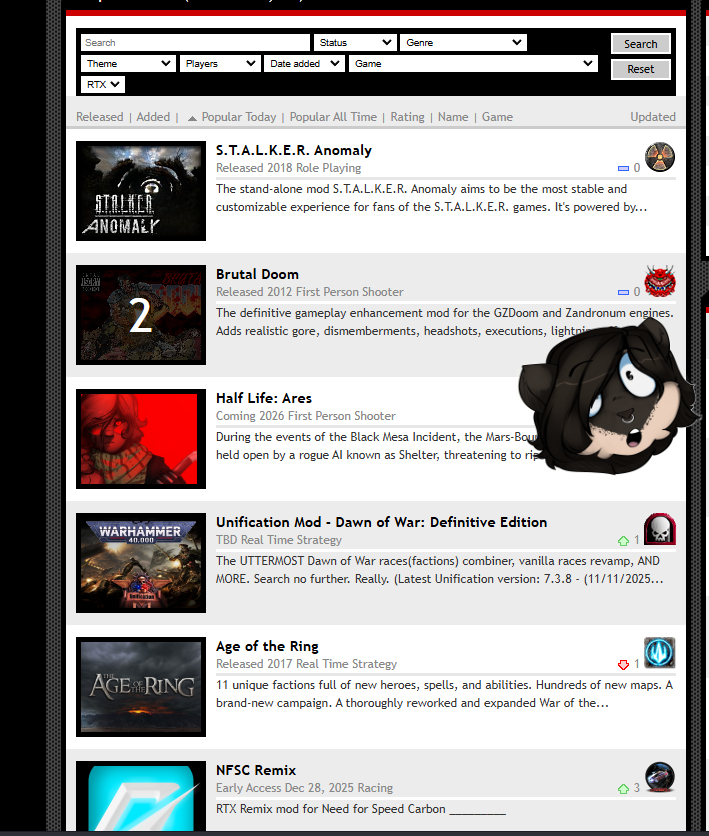Open the Theme filter dropdown
The height and width of the screenshot is (836, 709).
click(128, 64)
